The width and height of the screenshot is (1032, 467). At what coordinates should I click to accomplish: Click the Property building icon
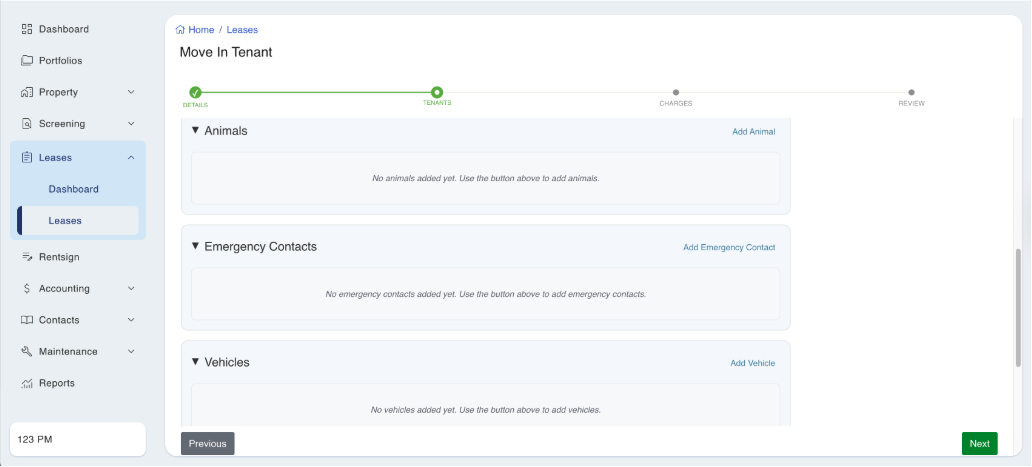click(27, 92)
